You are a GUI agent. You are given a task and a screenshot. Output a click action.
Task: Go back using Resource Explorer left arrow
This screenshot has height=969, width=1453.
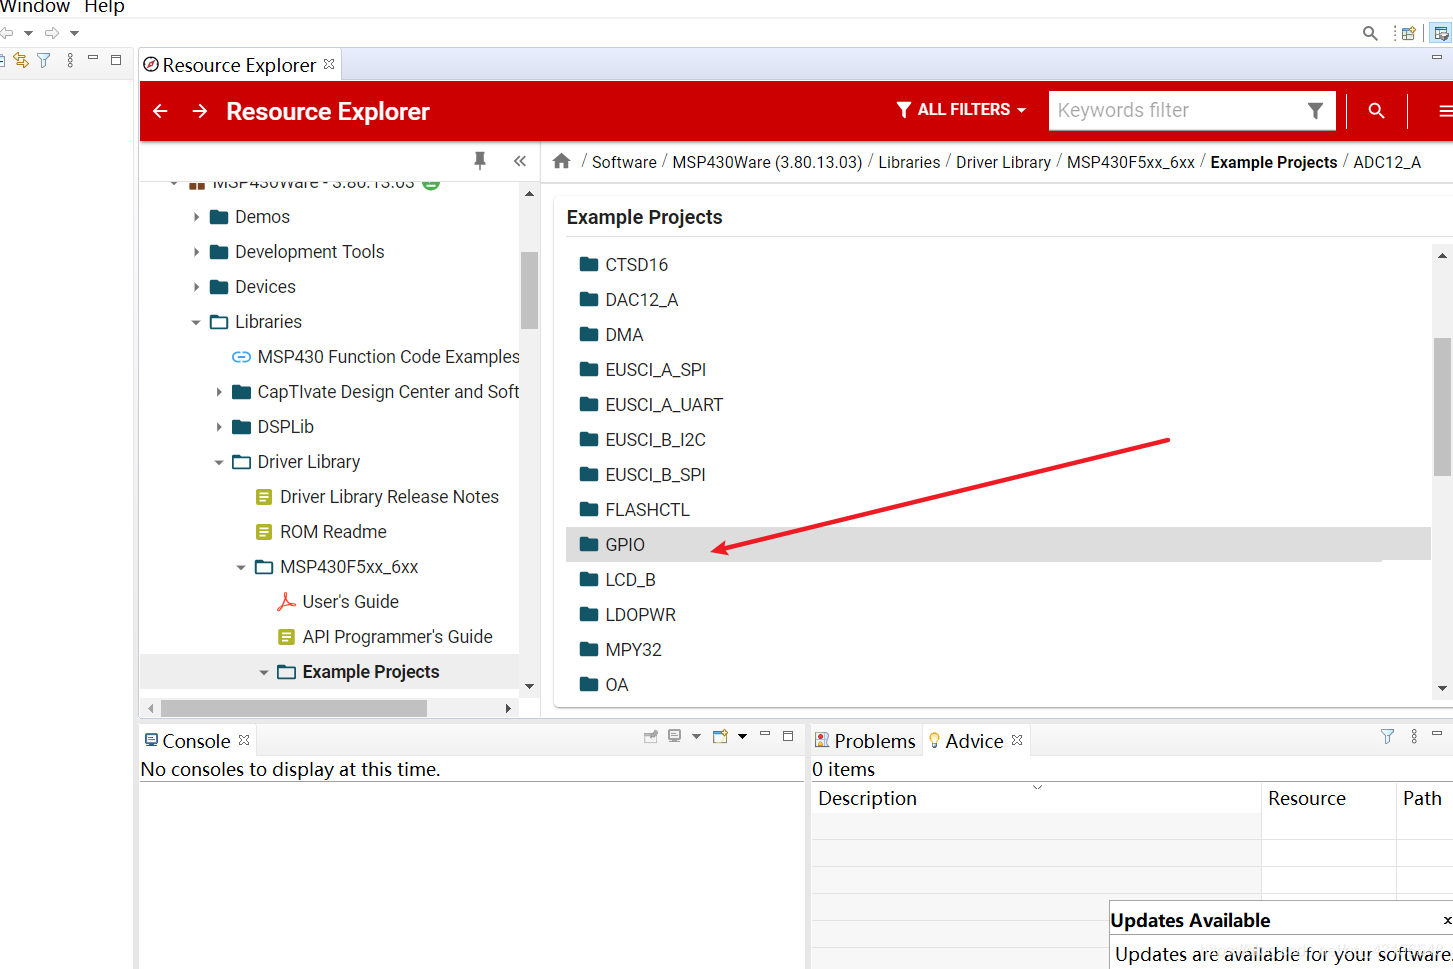coord(160,111)
